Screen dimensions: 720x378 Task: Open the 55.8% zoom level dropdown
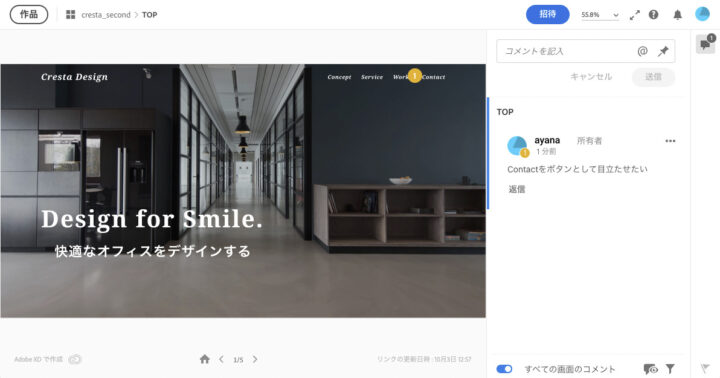[600, 15]
